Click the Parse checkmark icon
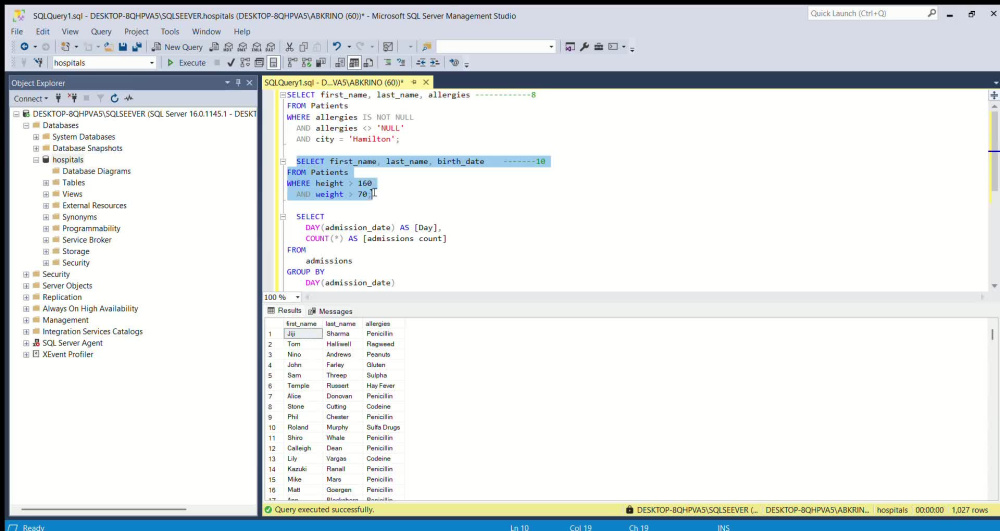1000x531 pixels. click(x=231, y=62)
